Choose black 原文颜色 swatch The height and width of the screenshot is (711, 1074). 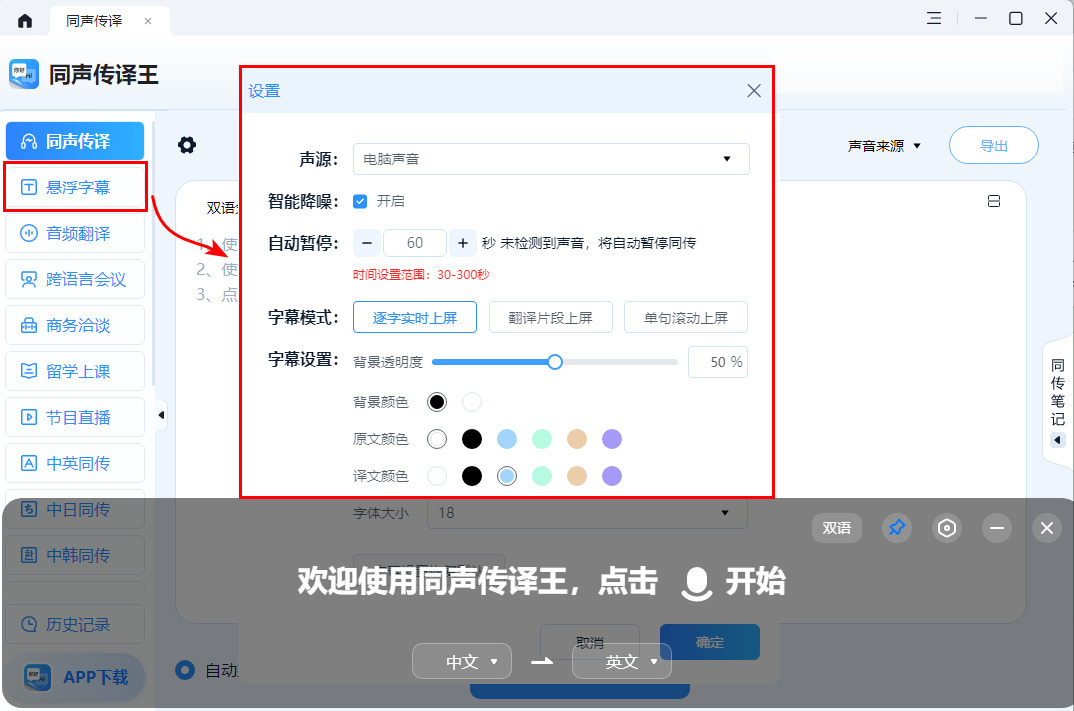coord(472,439)
